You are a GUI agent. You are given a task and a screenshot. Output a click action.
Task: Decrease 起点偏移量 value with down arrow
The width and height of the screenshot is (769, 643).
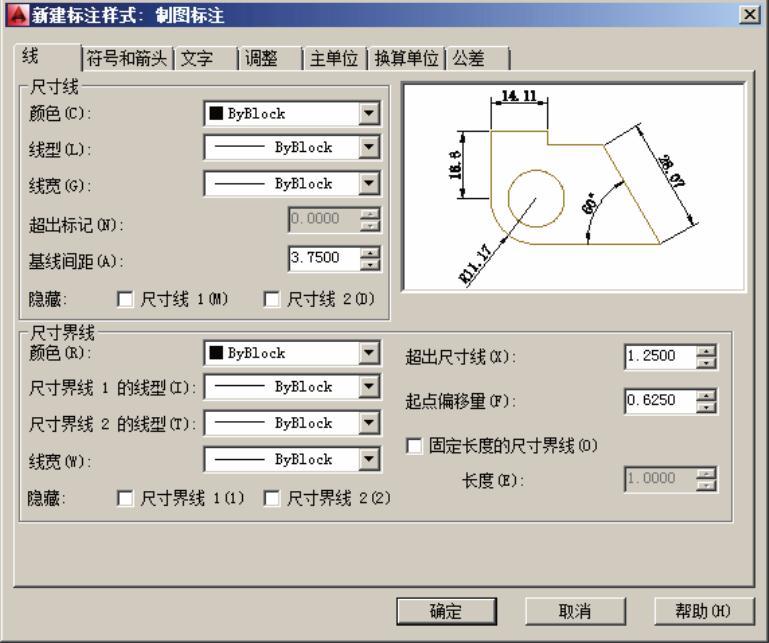coord(709,406)
